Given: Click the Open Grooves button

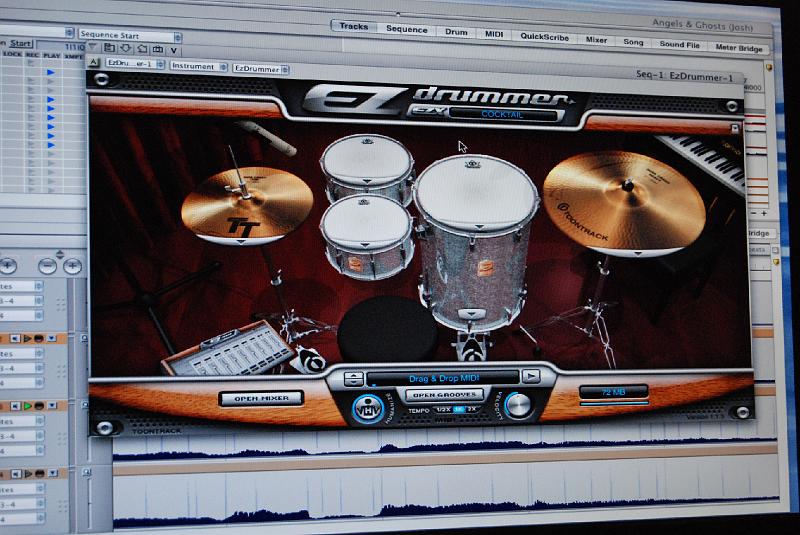Looking at the screenshot, I should click(x=444, y=394).
